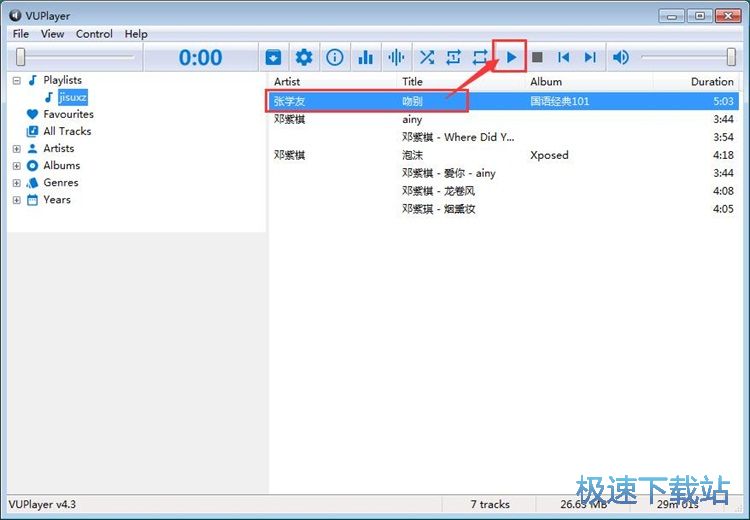Click the Favourites heart icon
This screenshot has height=520, width=750.
coord(32,114)
